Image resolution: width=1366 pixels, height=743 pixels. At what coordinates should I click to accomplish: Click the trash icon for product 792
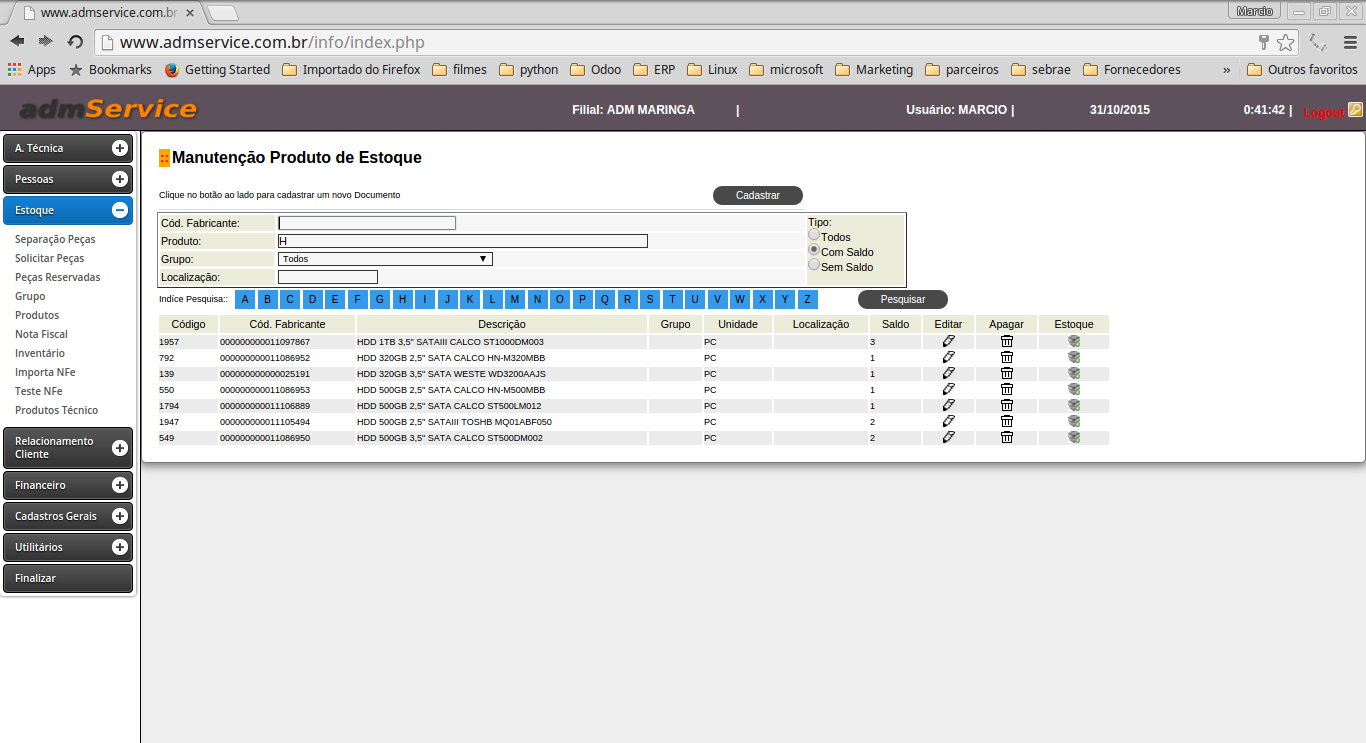coord(1007,357)
